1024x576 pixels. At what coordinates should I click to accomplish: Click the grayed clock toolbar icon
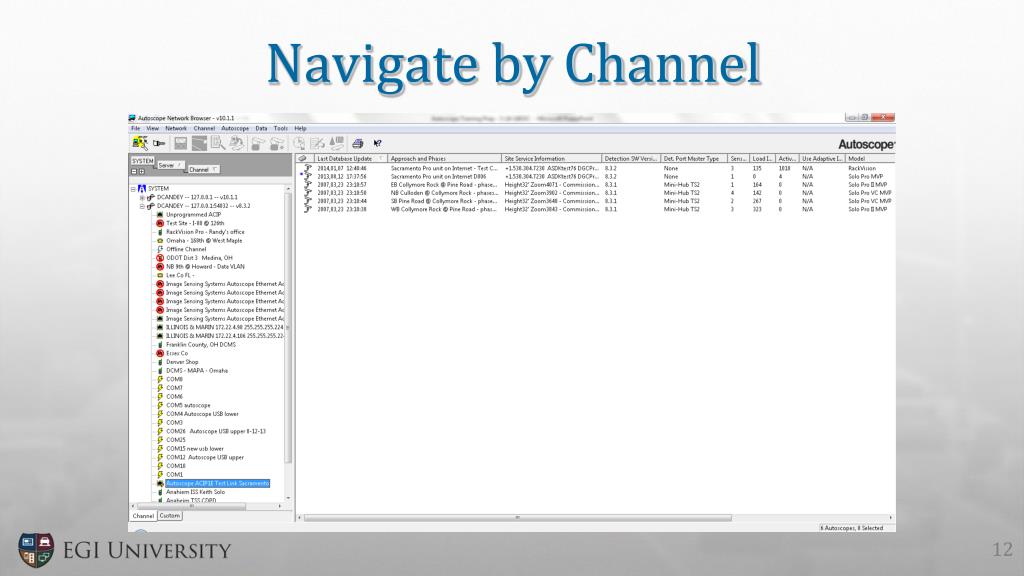[299, 143]
